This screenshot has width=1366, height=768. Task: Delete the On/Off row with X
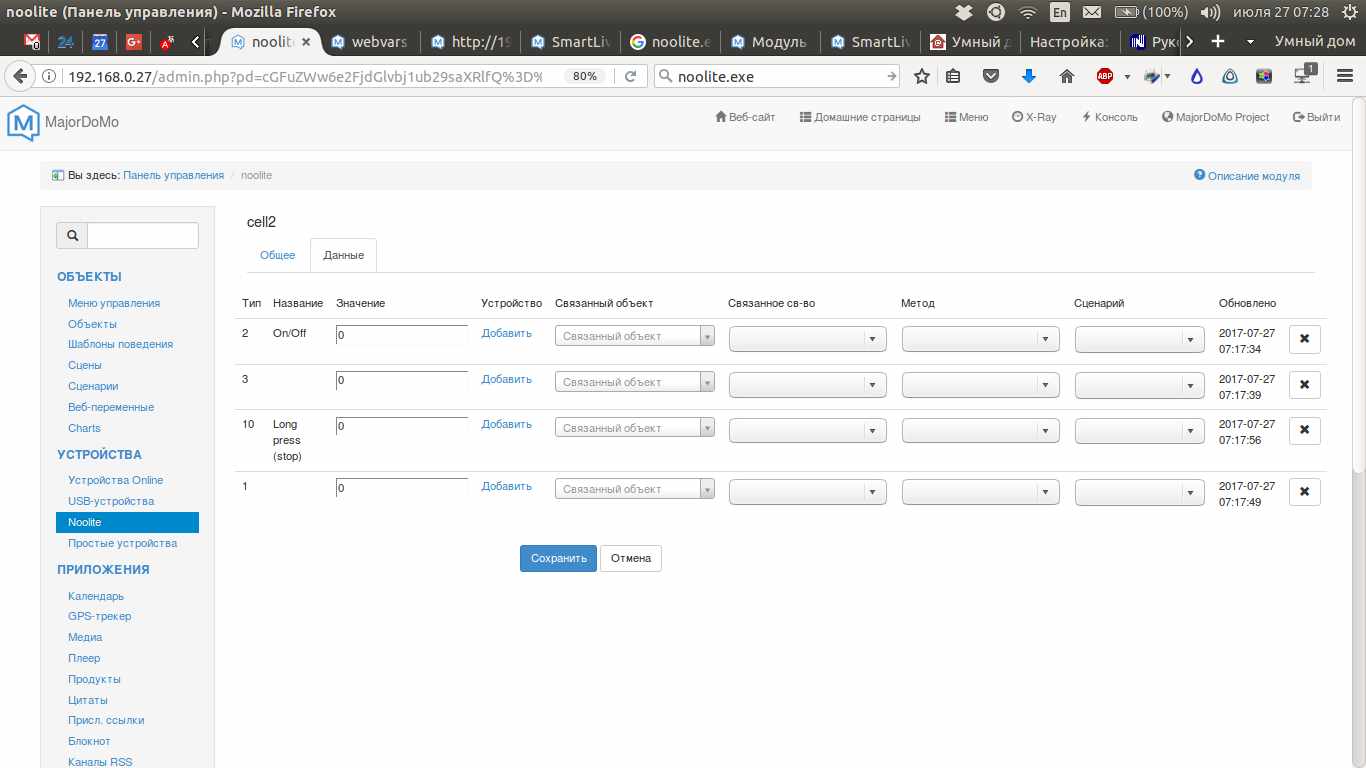[x=1304, y=339]
